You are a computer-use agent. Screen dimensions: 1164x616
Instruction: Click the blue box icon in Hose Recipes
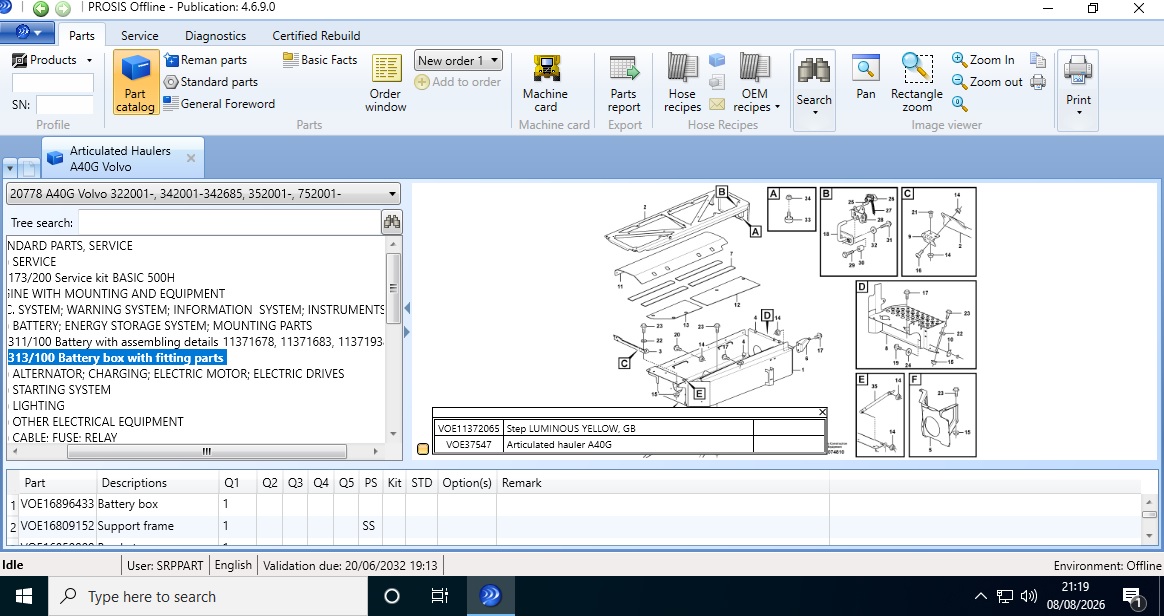click(717, 60)
